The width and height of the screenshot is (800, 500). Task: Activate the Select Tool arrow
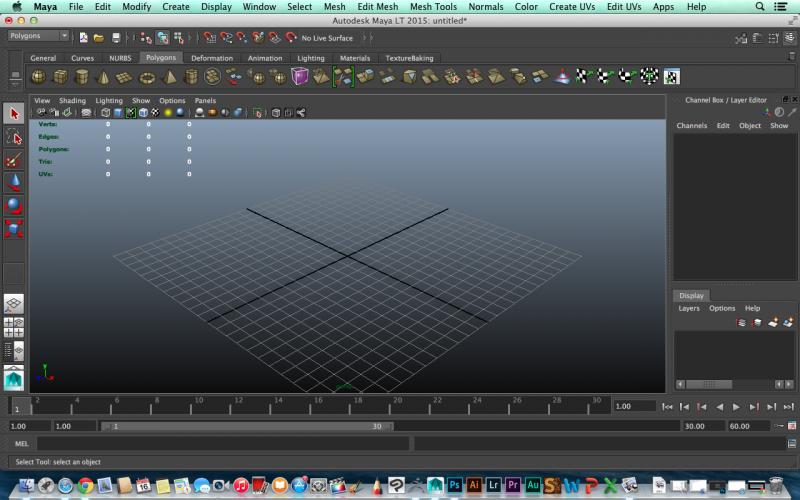pos(14,114)
